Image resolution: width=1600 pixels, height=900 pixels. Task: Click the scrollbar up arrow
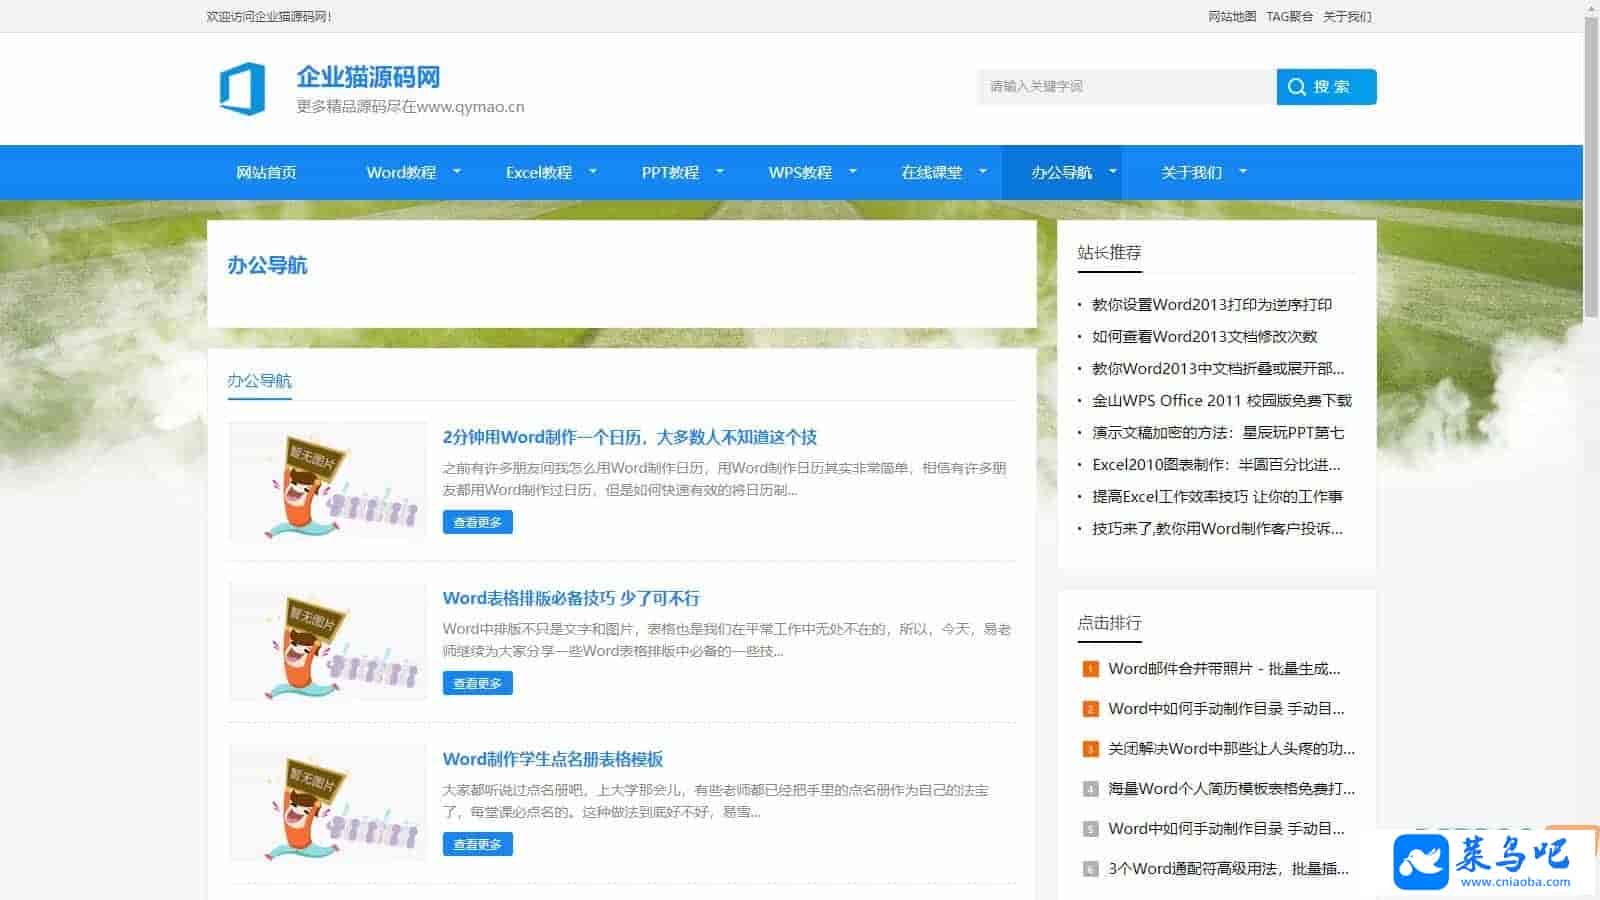pos(1591,8)
